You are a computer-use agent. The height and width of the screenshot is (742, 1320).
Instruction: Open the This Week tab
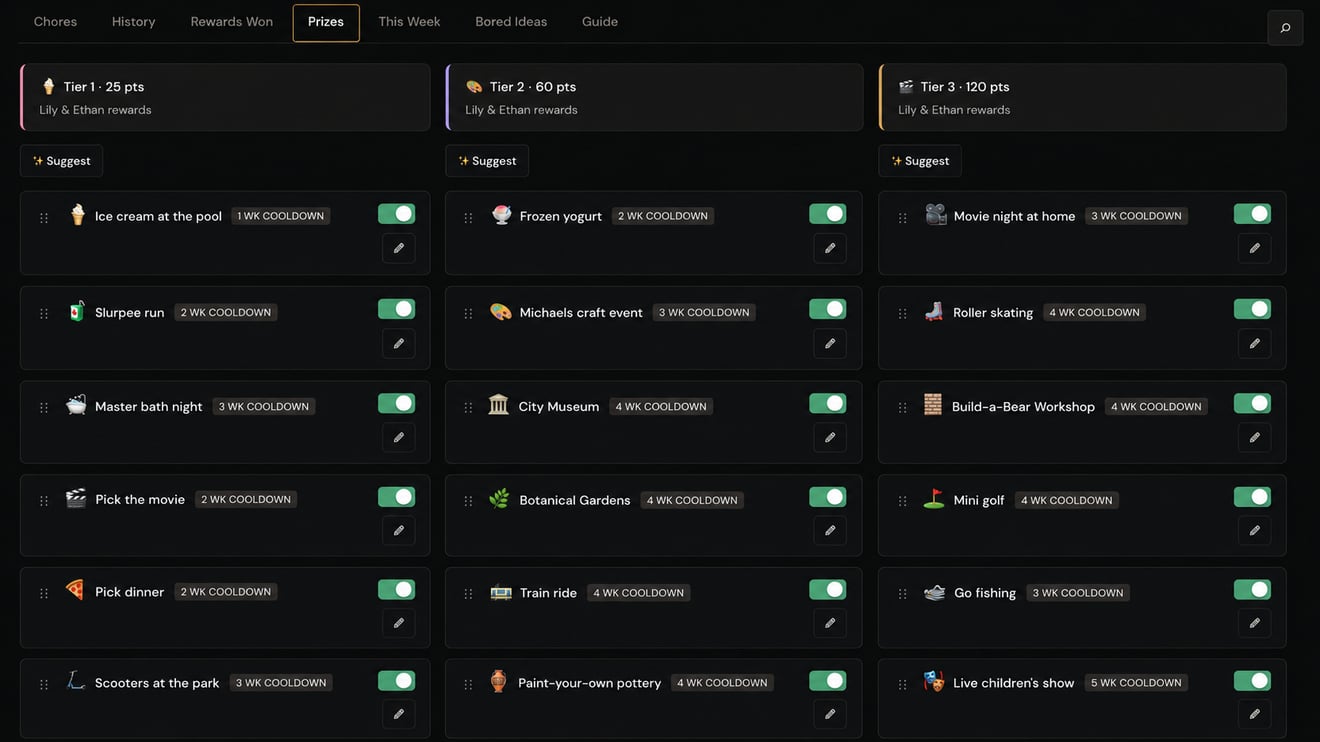409,22
